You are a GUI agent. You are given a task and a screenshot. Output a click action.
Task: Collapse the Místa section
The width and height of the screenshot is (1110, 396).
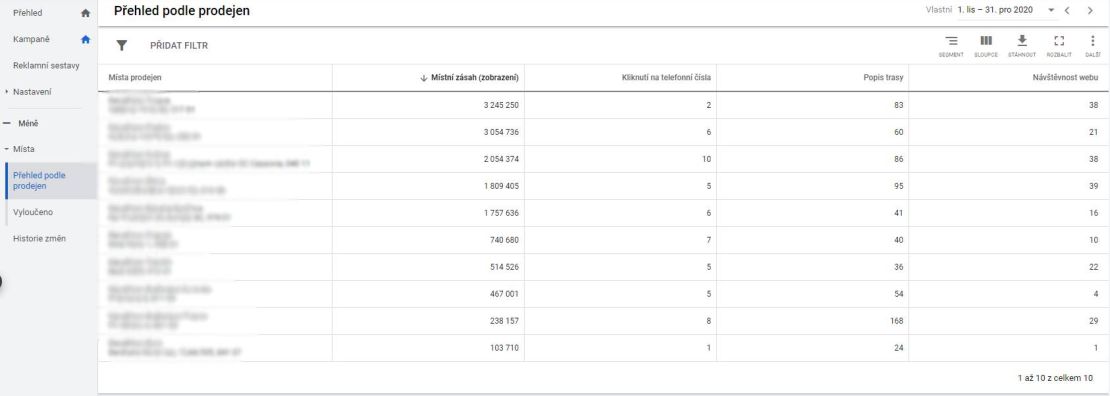[6, 149]
